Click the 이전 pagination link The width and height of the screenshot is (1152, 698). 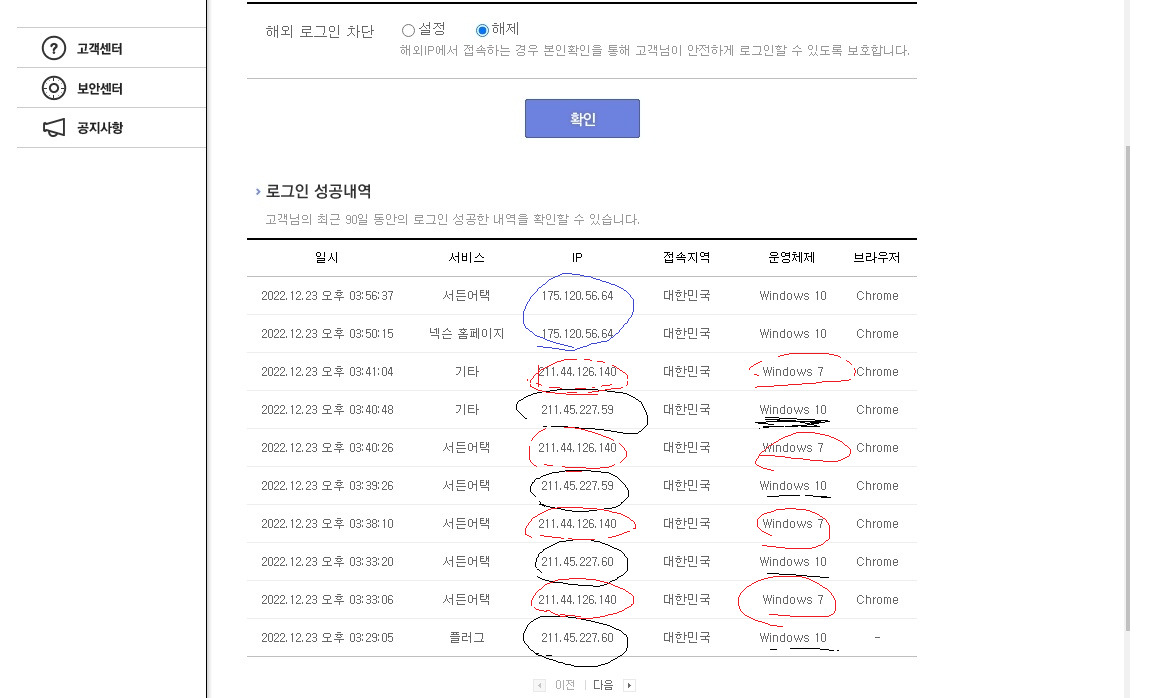[x=565, y=686]
